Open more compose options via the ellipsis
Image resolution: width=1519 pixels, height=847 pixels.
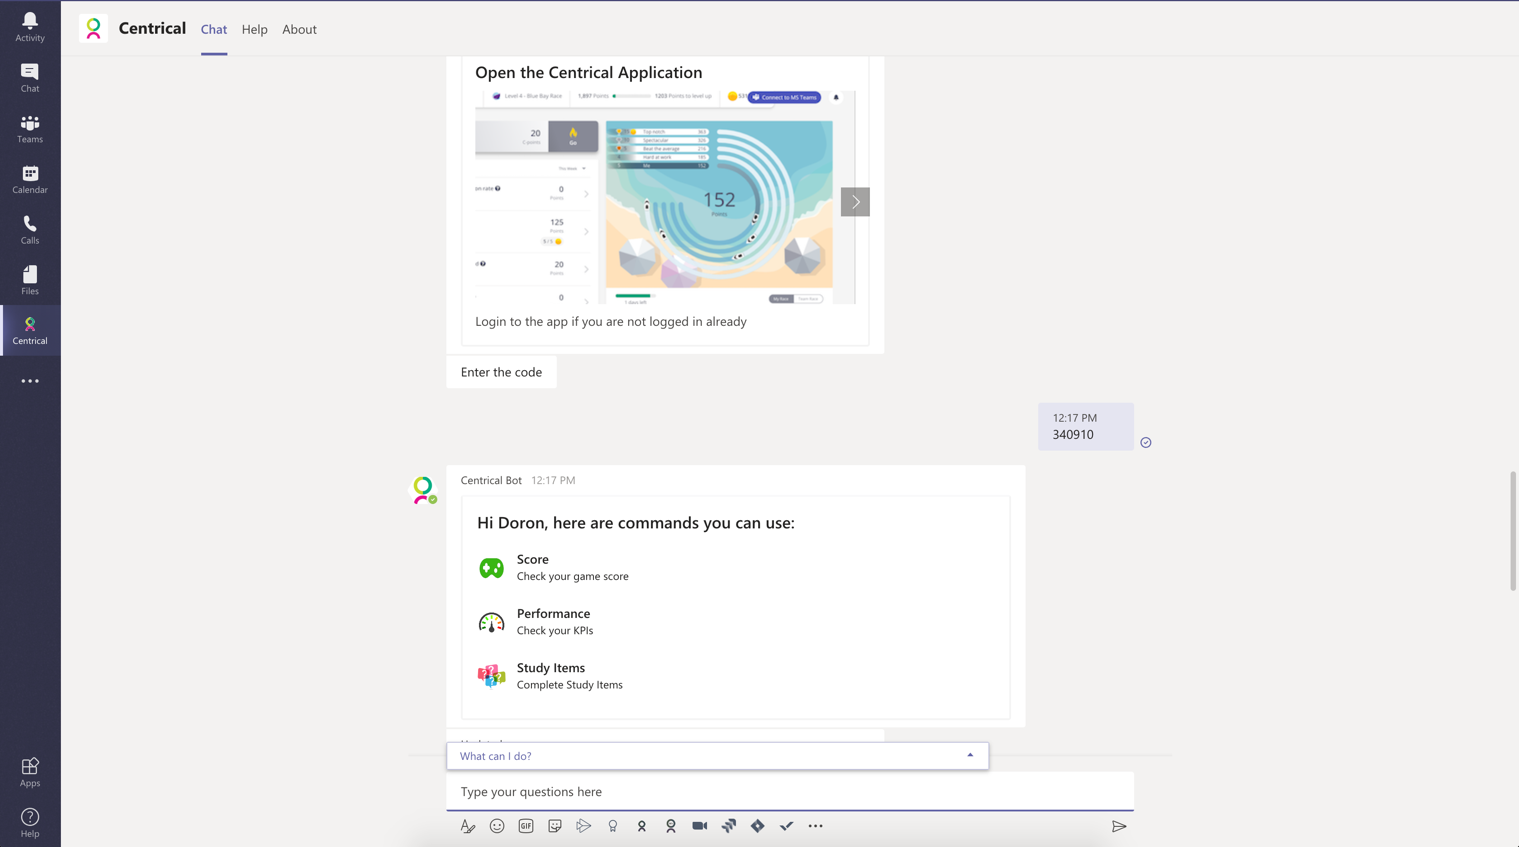(815, 826)
